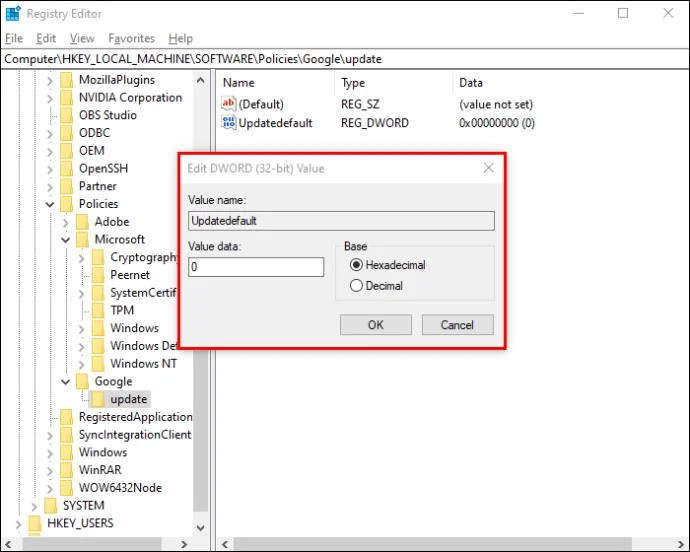
Task: Click the RegisteredApplications folder icon
Action: [66, 417]
